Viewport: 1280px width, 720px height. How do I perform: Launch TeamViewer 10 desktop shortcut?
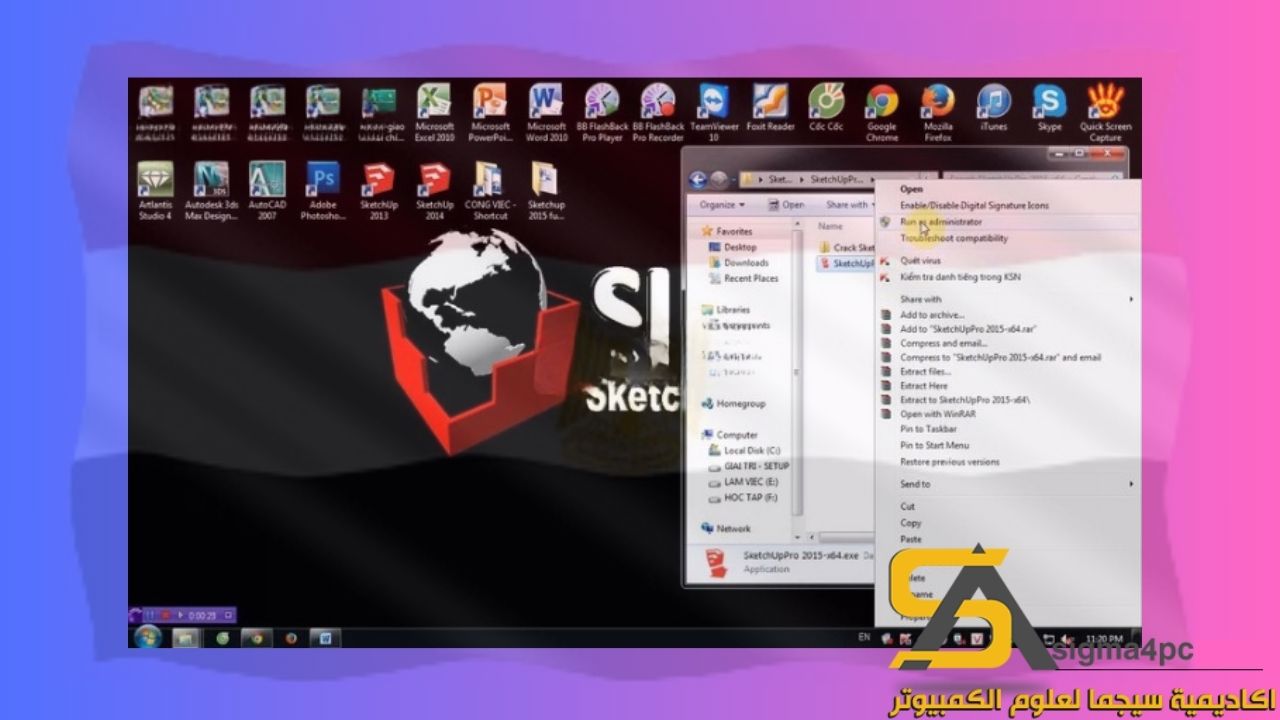coord(714,112)
